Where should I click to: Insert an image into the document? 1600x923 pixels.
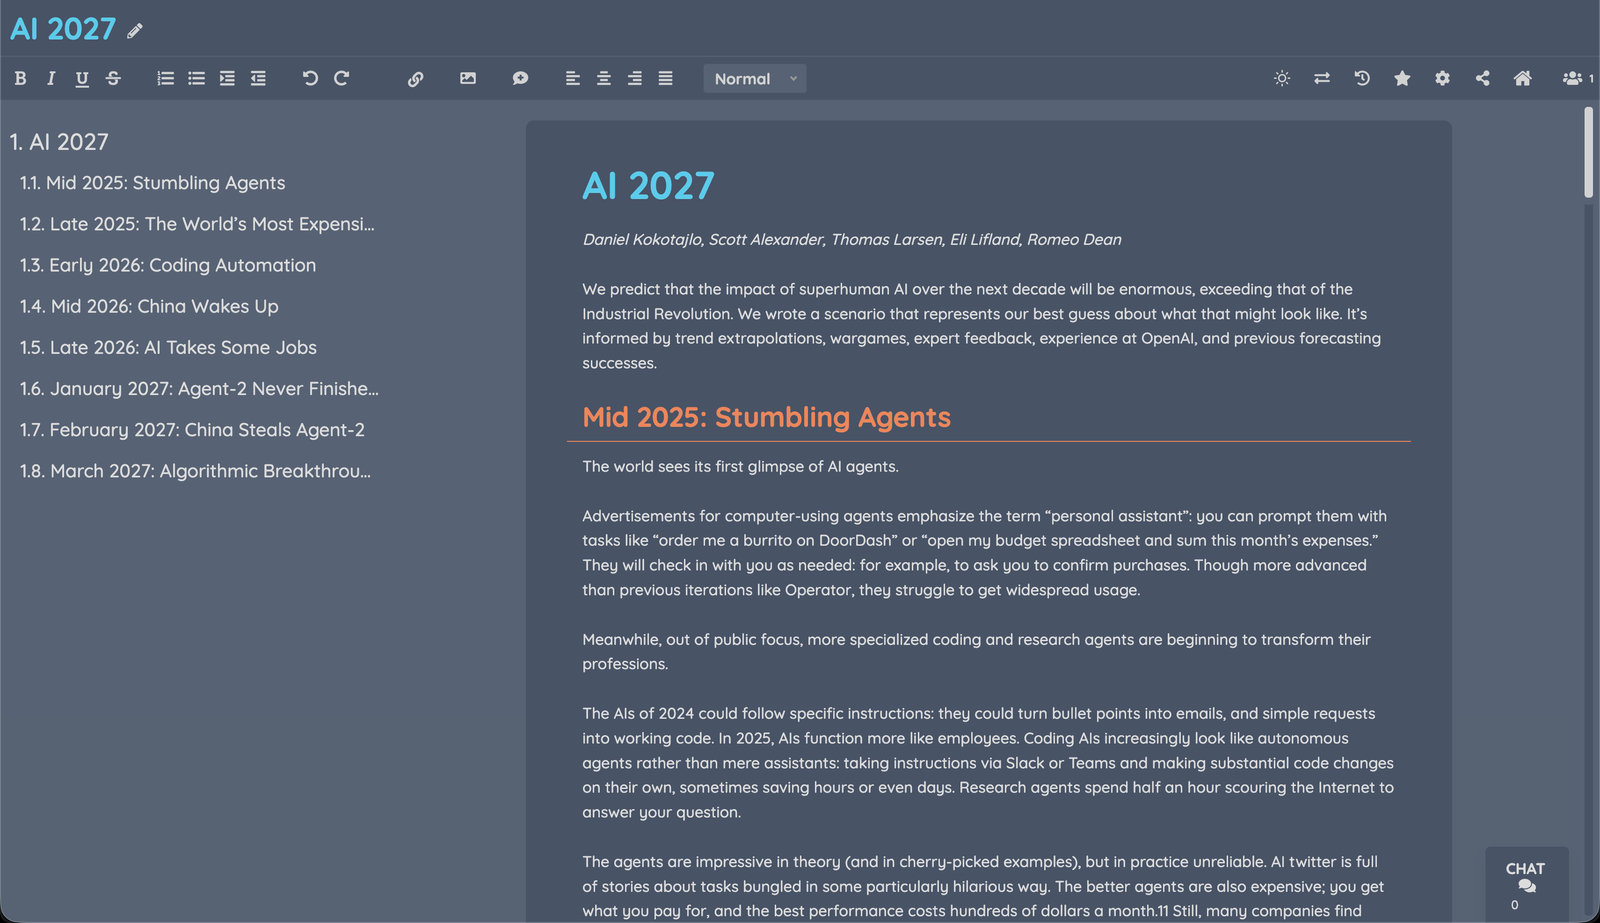[x=468, y=78]
